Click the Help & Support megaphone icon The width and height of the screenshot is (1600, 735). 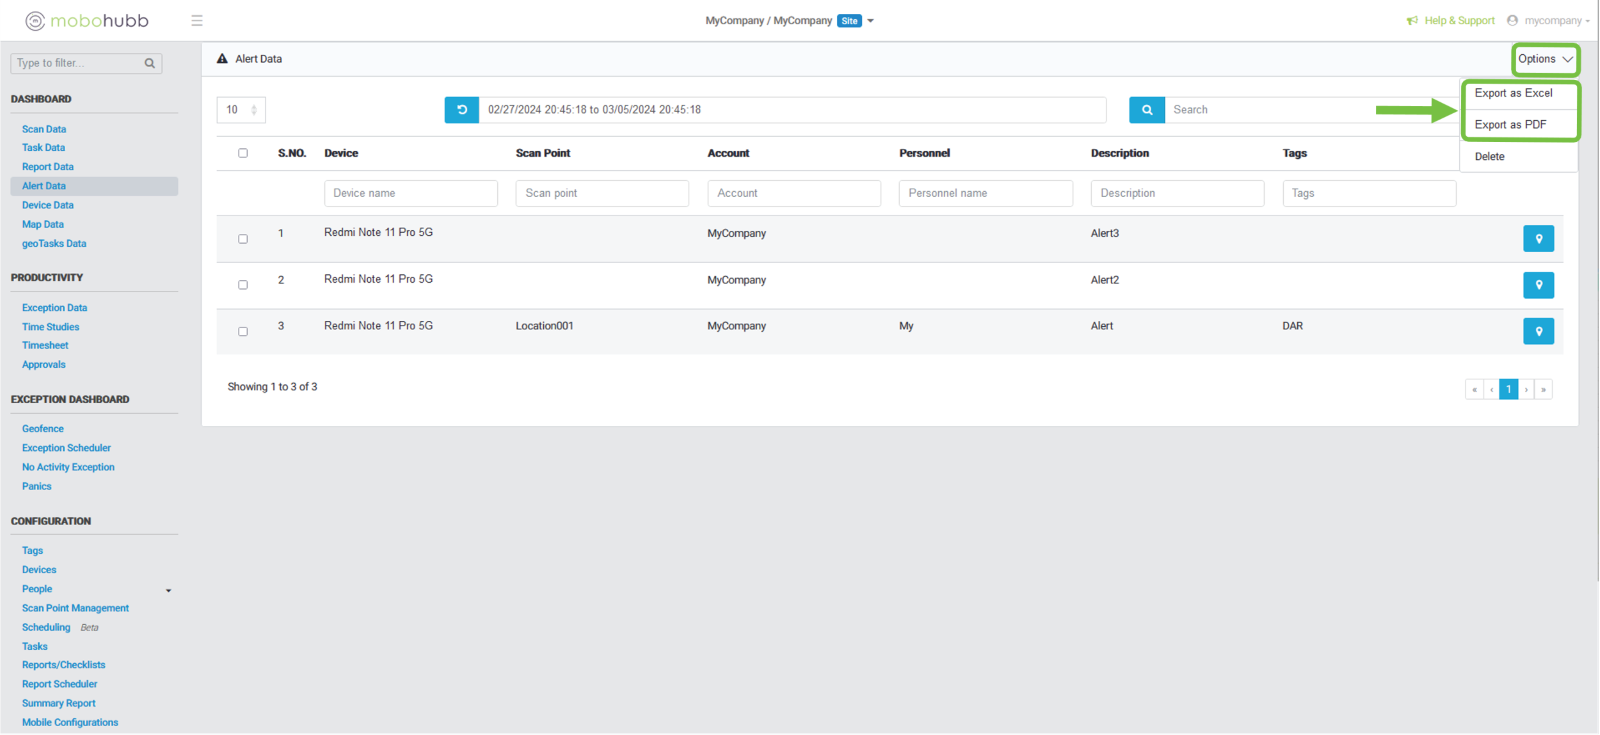[x=1412, y=21]
